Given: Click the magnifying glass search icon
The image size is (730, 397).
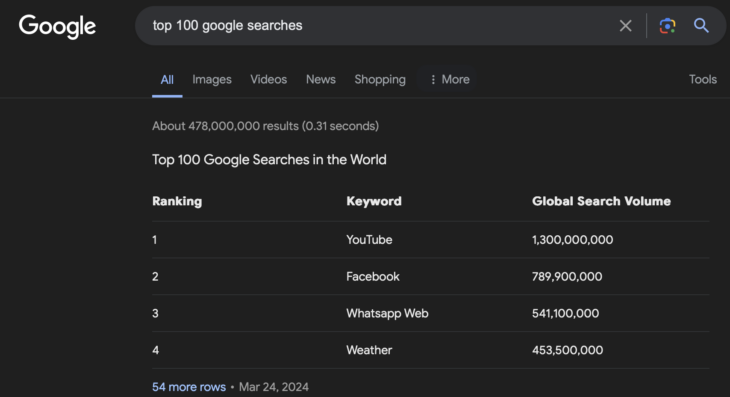Looking at the screenshot, I should click(x=701, y=26).
